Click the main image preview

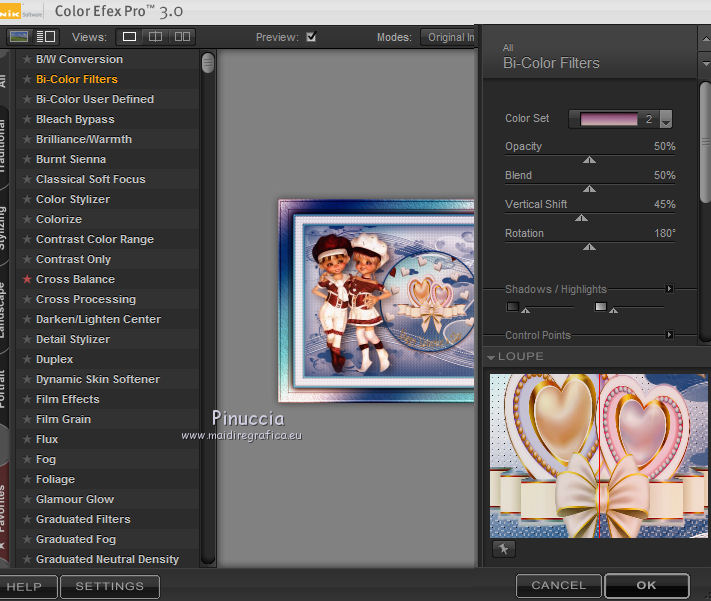[x=376, y=300]
